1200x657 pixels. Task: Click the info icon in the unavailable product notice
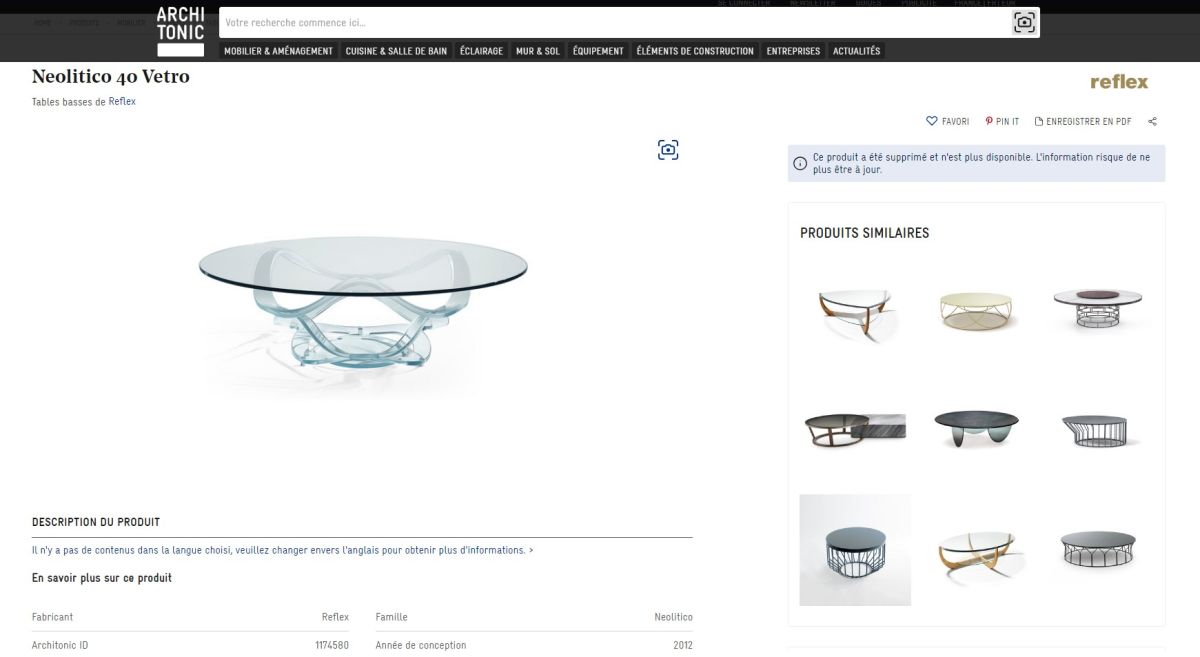coord(801,164)
